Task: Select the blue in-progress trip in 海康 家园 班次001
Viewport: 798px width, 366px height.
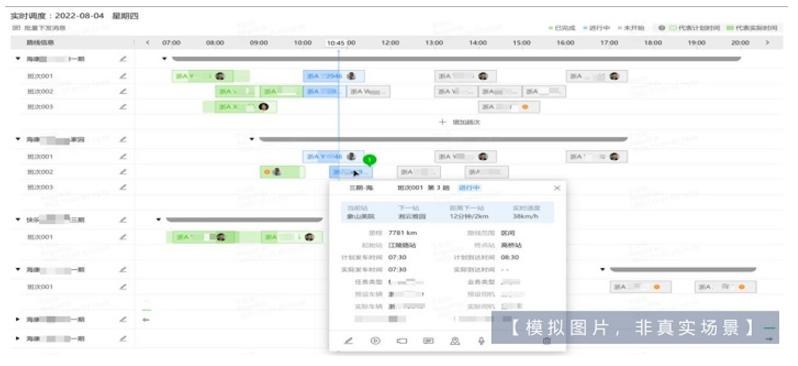Action: (333, 157)
